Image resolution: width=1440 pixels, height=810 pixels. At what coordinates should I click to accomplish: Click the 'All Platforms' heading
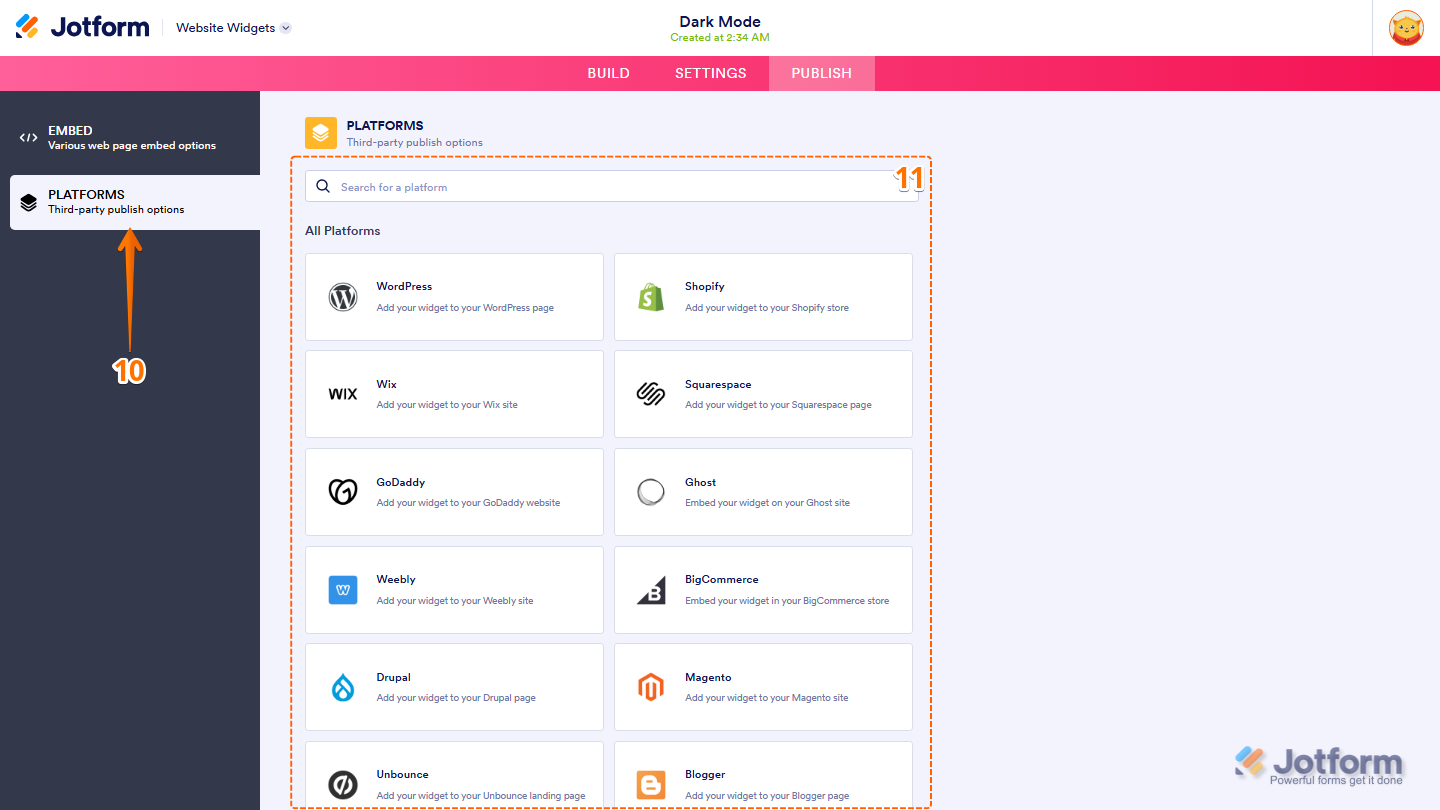click(x=343, y=231)
